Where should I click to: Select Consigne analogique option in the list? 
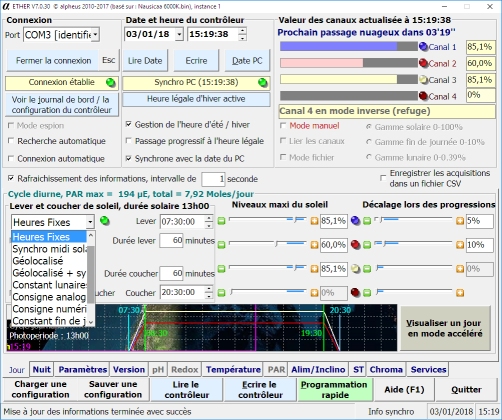point(49,297)
